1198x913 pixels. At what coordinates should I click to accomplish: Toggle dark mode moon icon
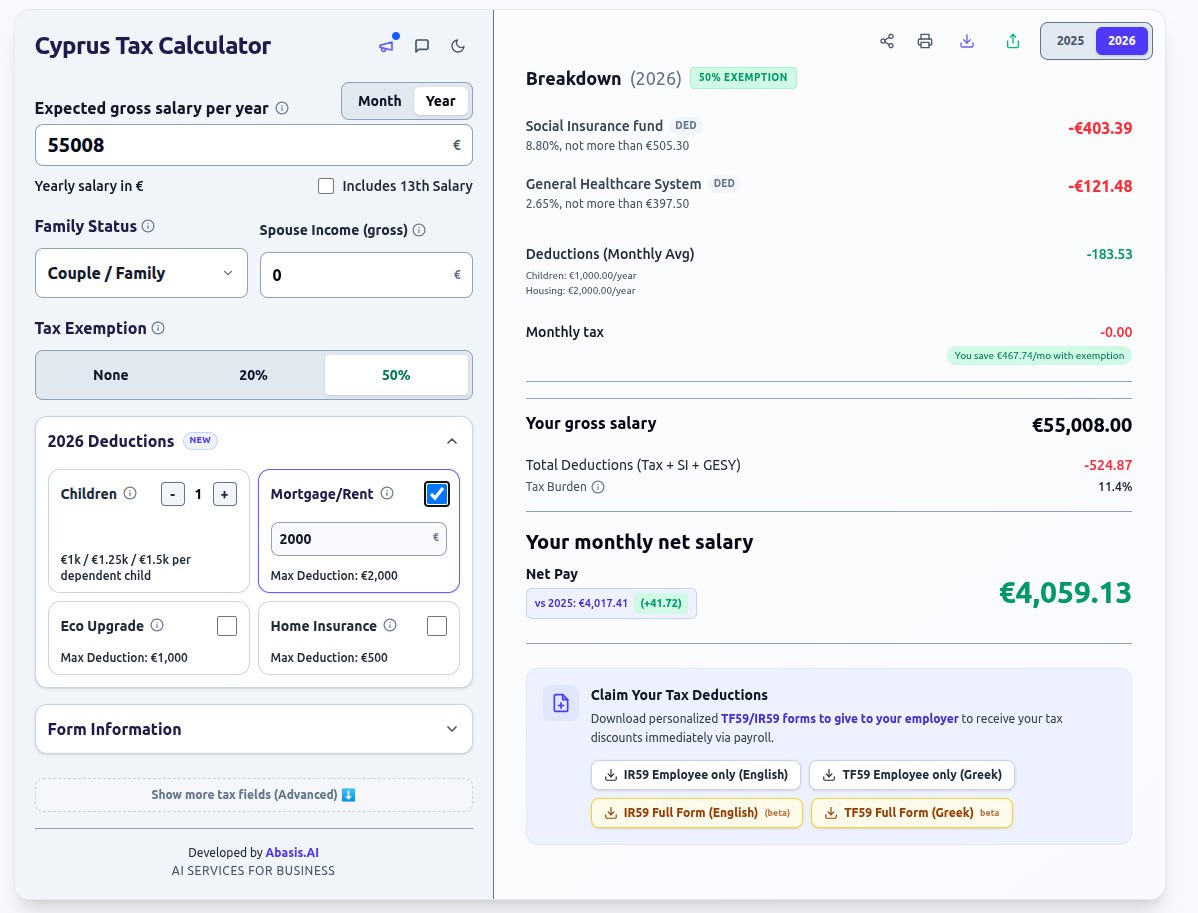point(458,46)
